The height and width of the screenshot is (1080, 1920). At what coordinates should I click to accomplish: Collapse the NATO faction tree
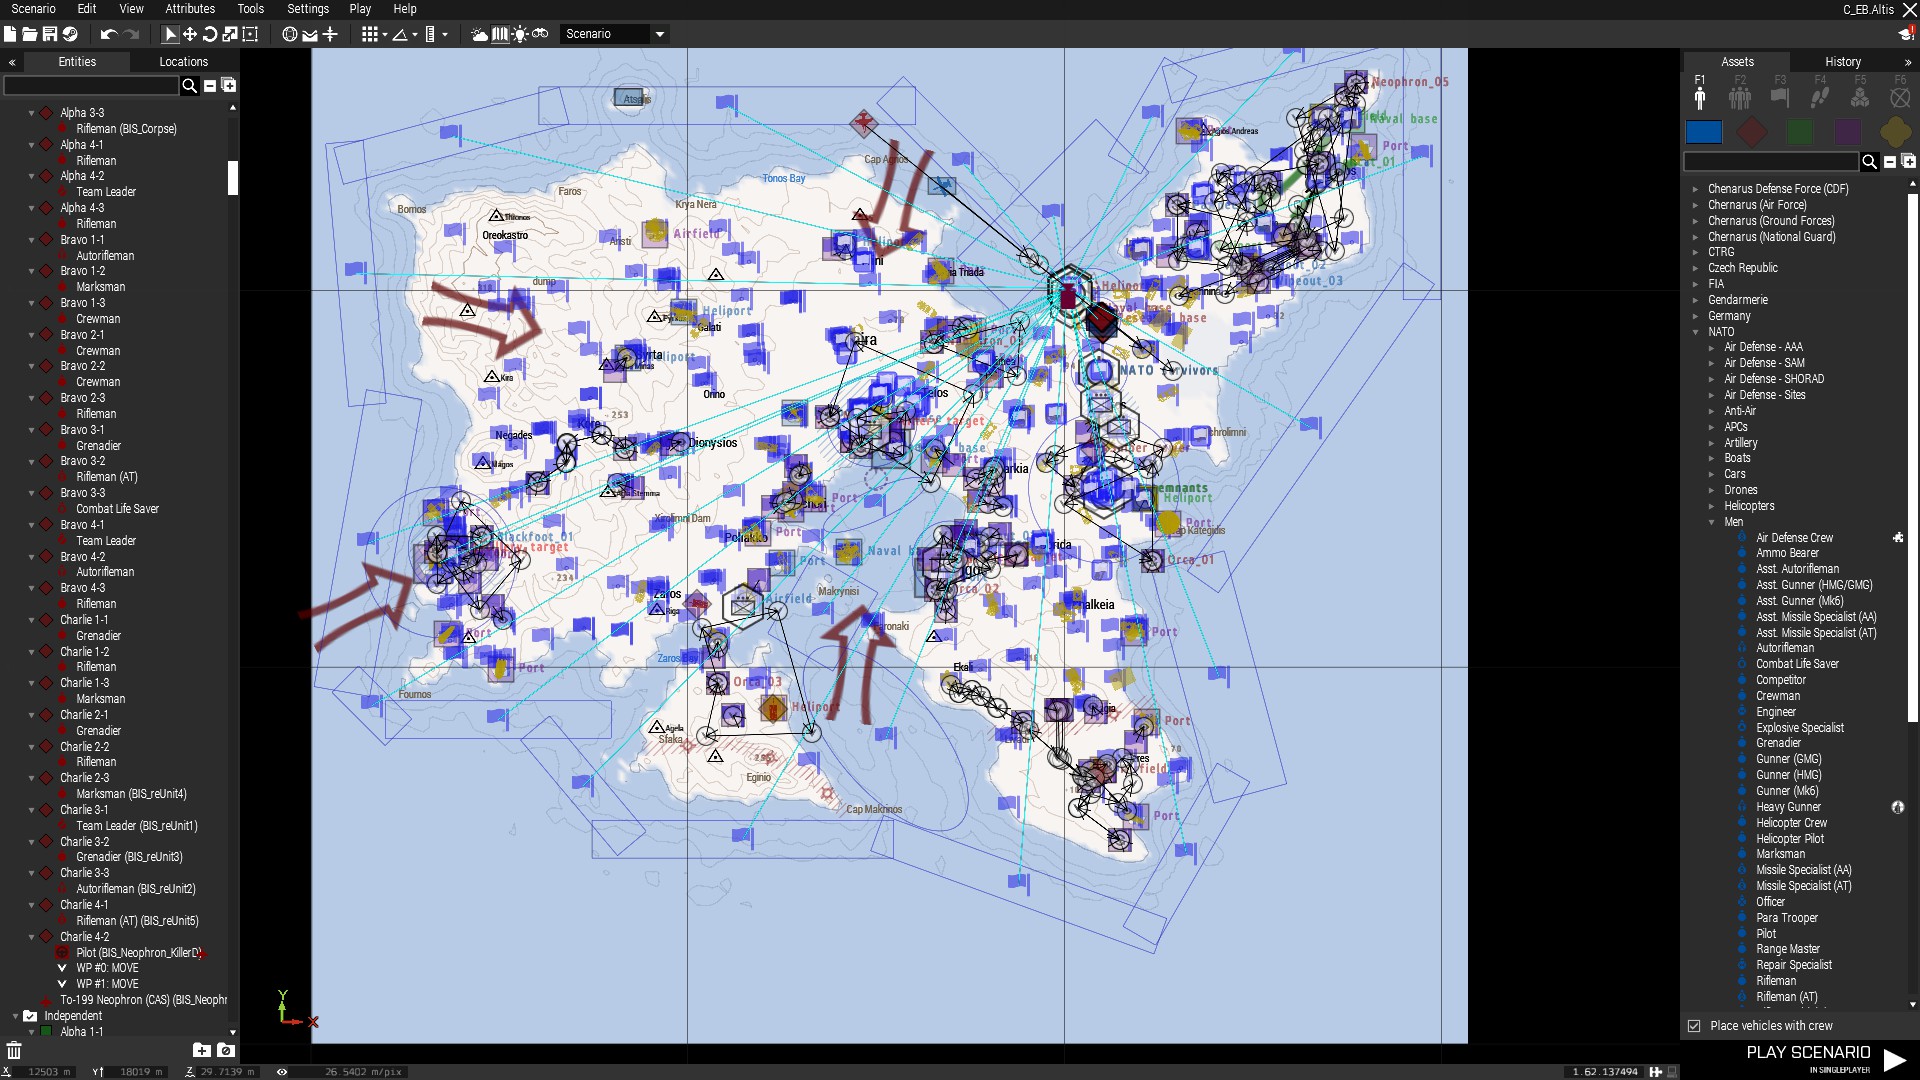pyautogui.click(x=1695, y=332)
